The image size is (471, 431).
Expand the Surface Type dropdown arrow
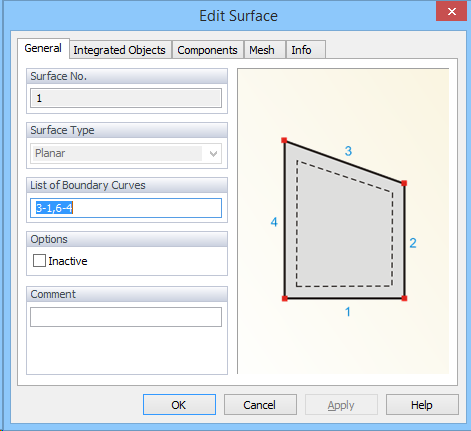(x=213, y=154)
